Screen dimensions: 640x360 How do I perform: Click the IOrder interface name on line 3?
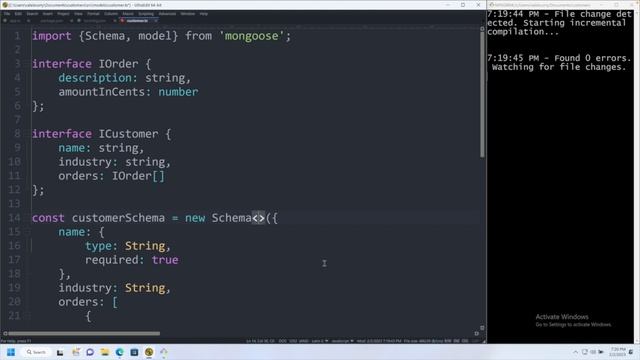(118, 64)
